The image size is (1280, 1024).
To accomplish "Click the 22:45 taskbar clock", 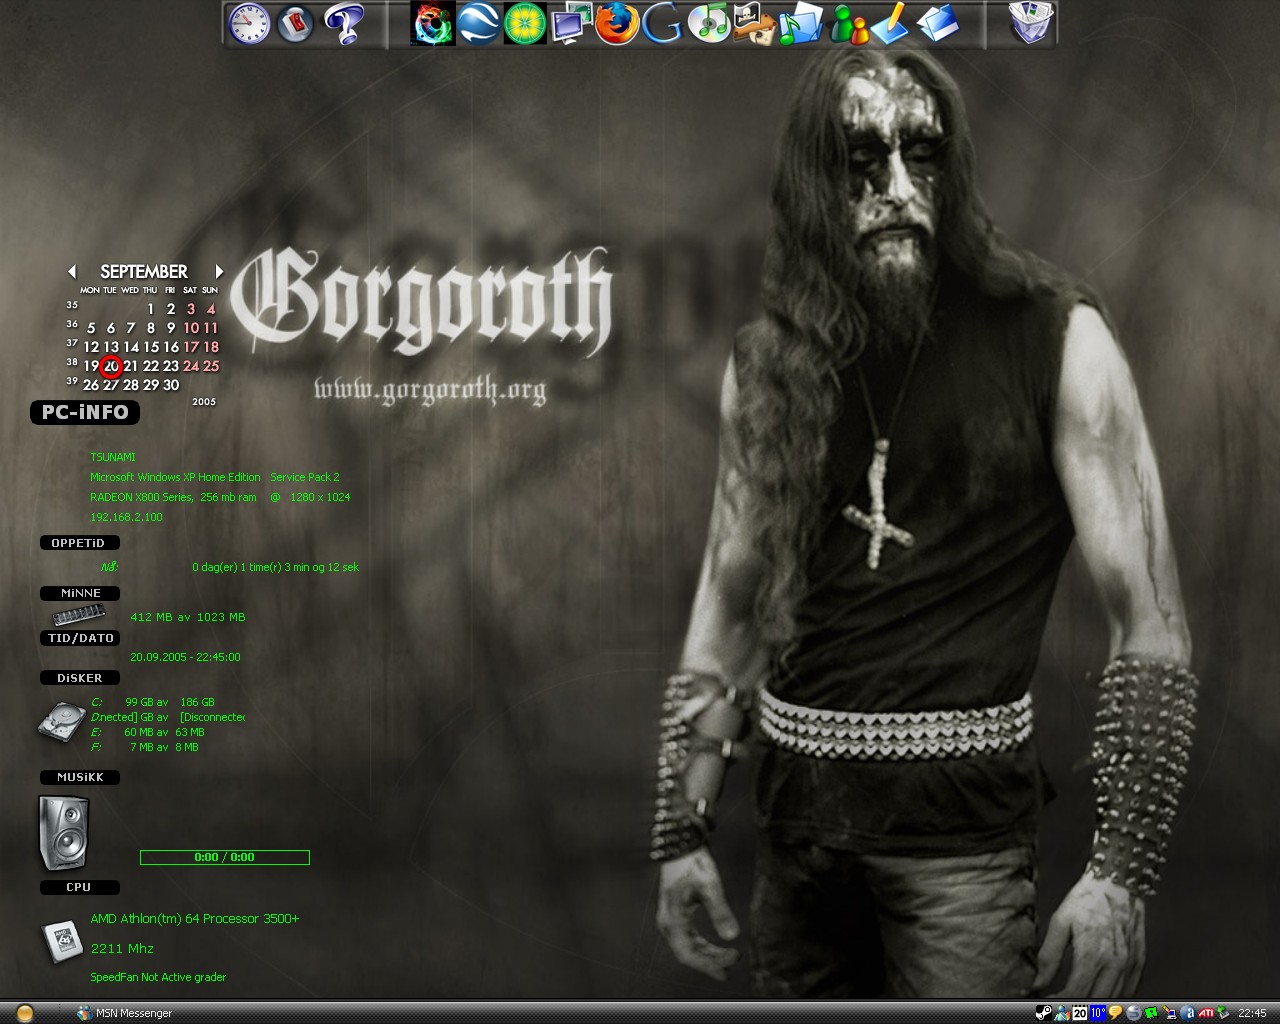I will point(1252,1013).
